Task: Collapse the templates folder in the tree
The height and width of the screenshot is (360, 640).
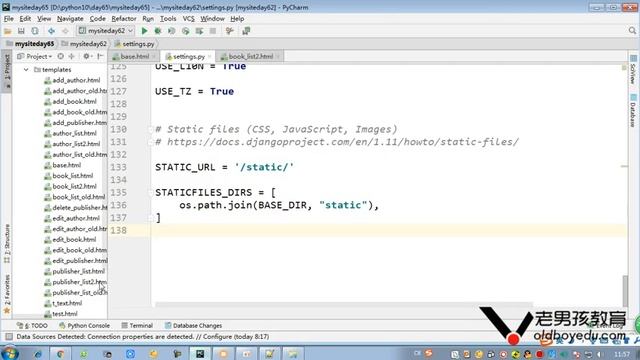Action: coord(26,70)
